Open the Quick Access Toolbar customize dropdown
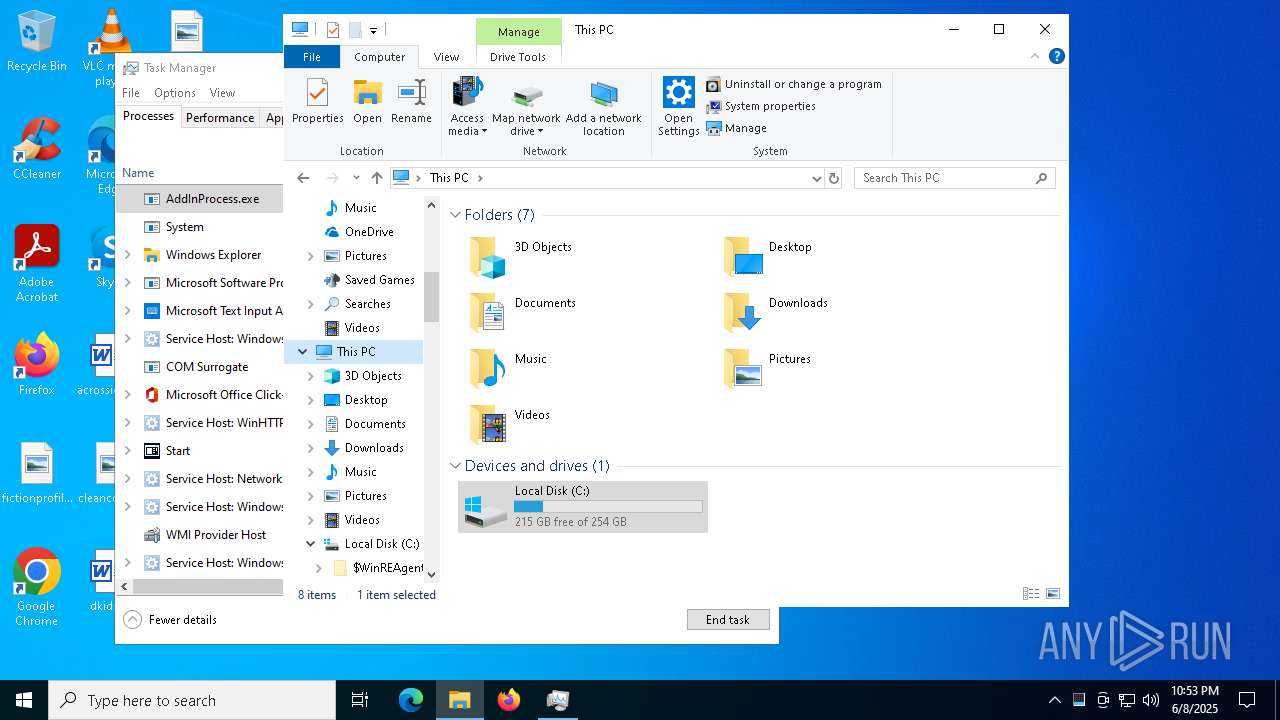Screen dimensions: 1280x720 click(373, 30)
